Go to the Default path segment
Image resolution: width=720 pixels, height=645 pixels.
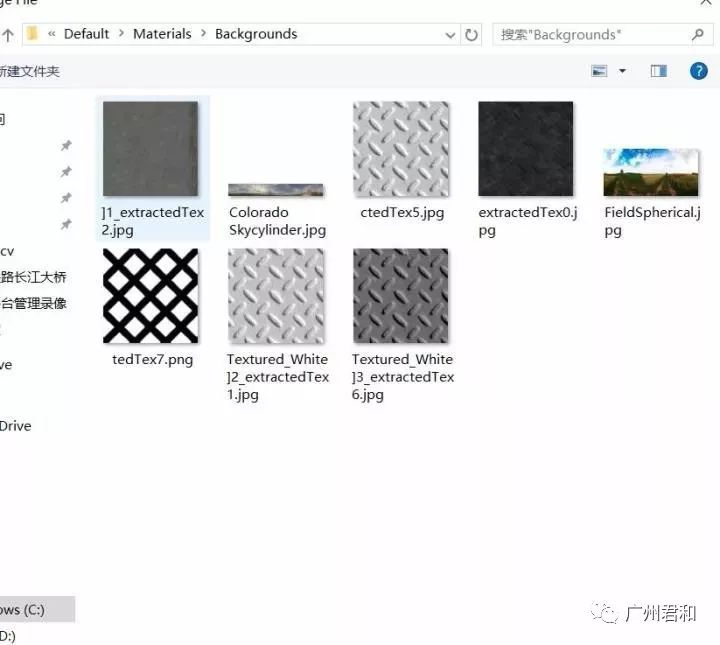click(x=86, y=34)
